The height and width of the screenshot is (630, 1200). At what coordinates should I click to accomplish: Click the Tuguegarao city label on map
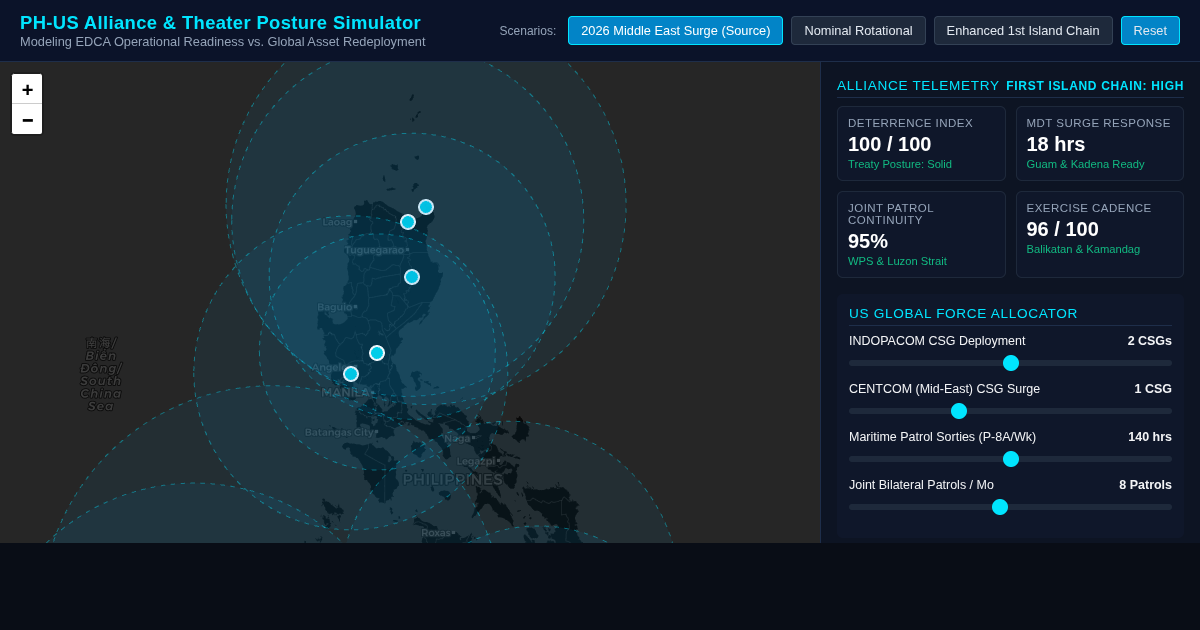[x=376, y=250]
